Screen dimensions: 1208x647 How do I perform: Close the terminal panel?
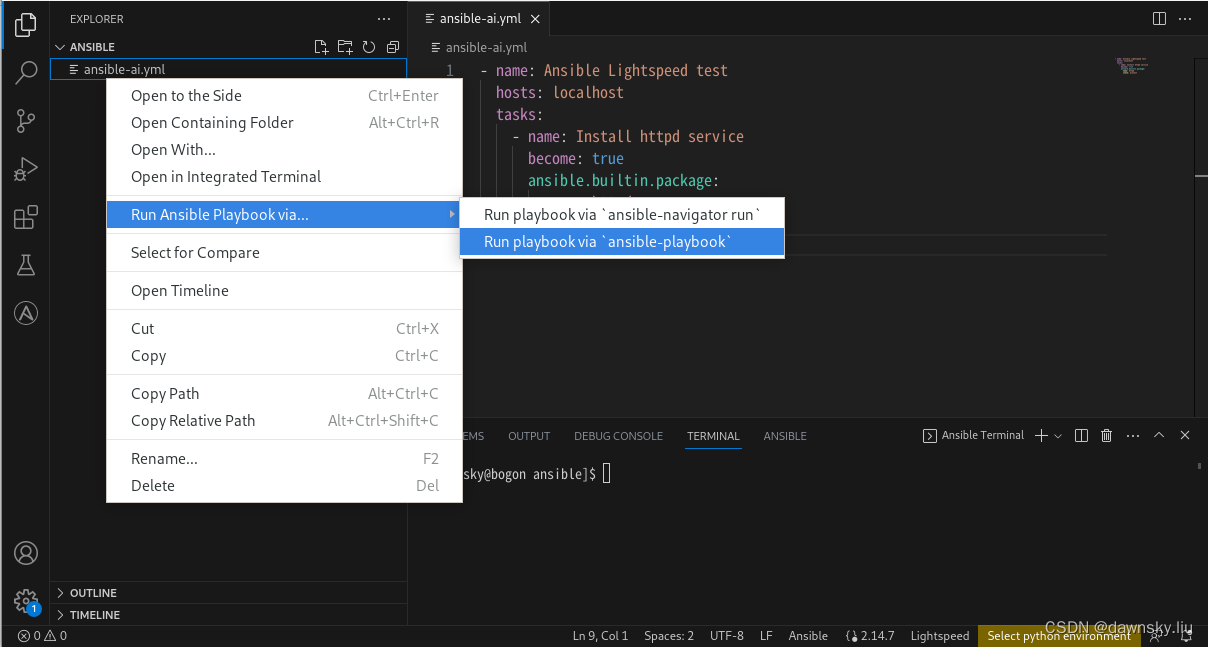click(x=1185, y=436)
